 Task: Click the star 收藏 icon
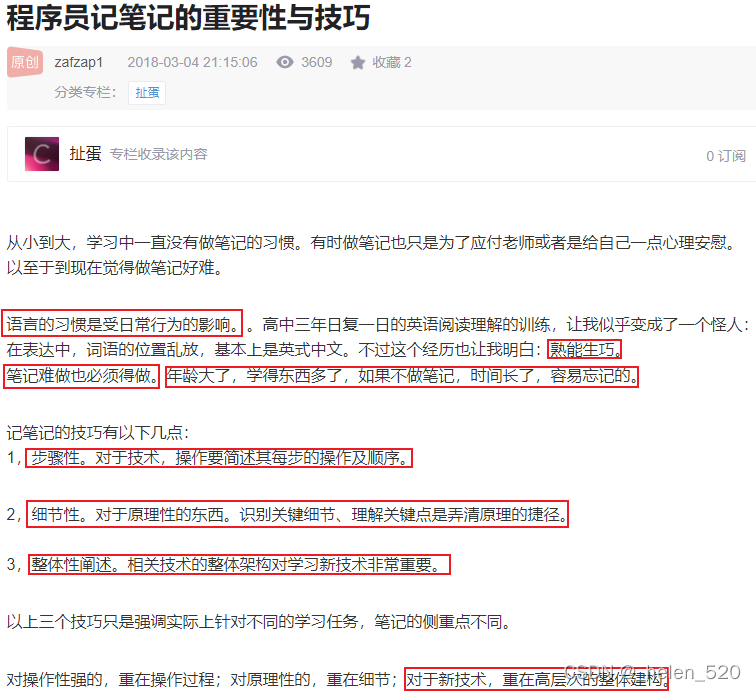[x=358, y=63]
